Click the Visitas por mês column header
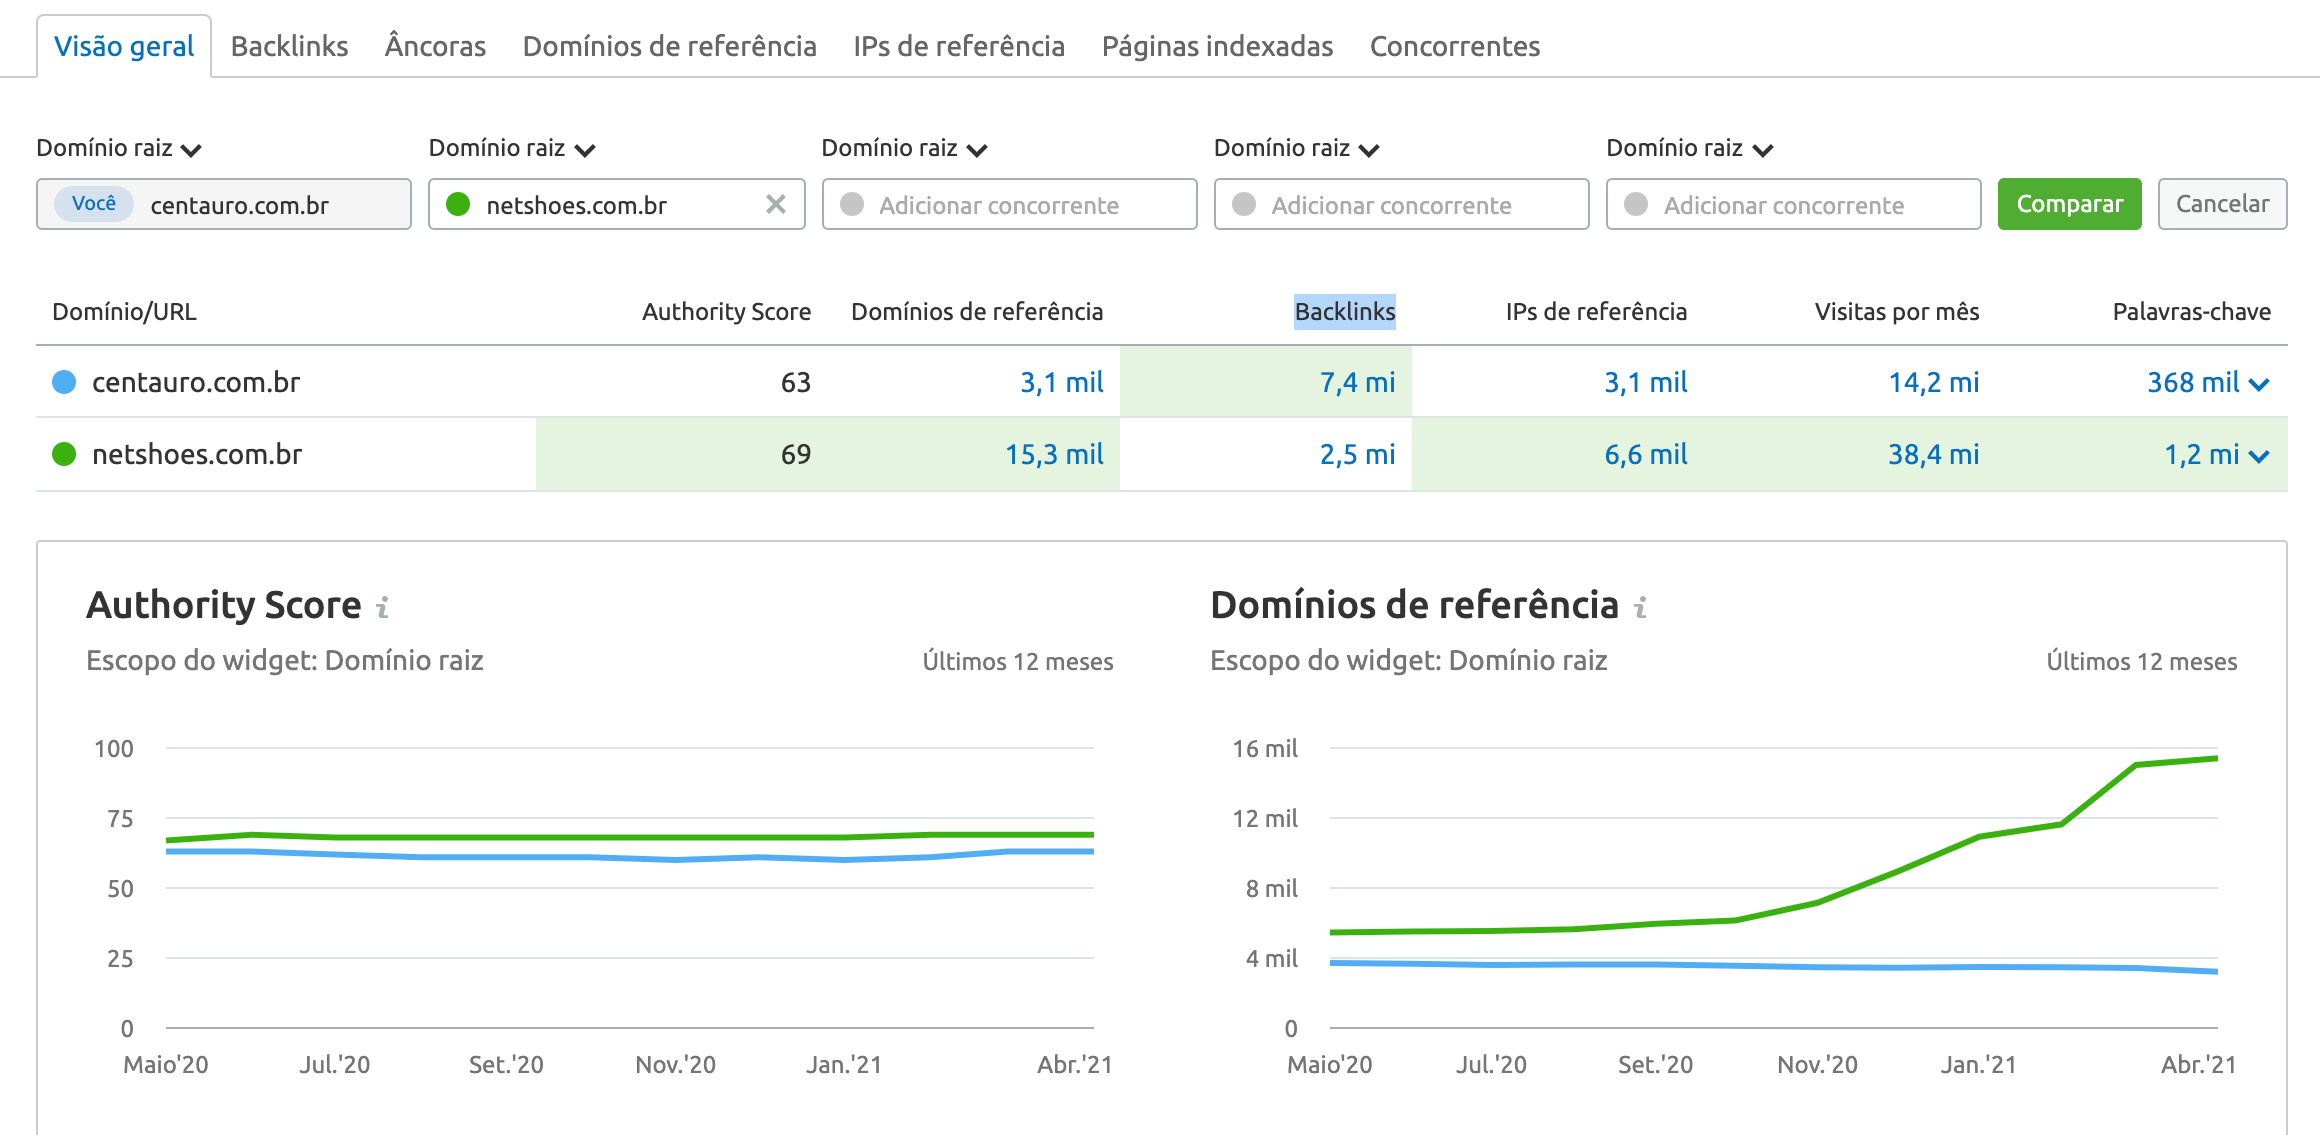 tap(1897, 311)
